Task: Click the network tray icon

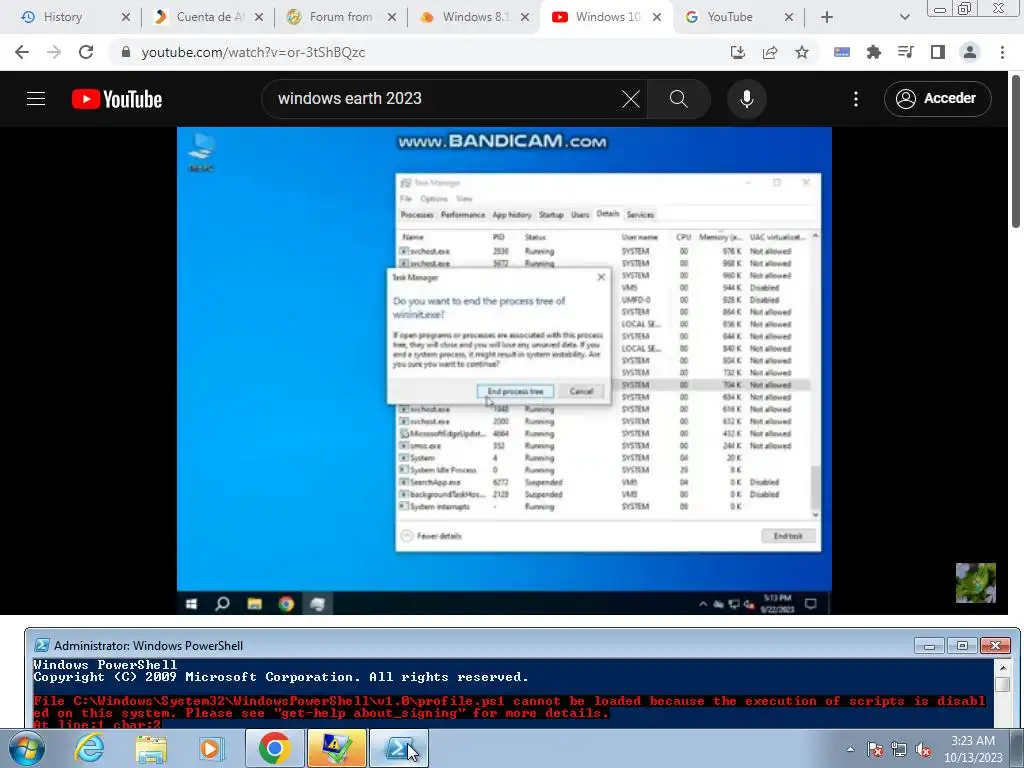Action: [899, 749]
